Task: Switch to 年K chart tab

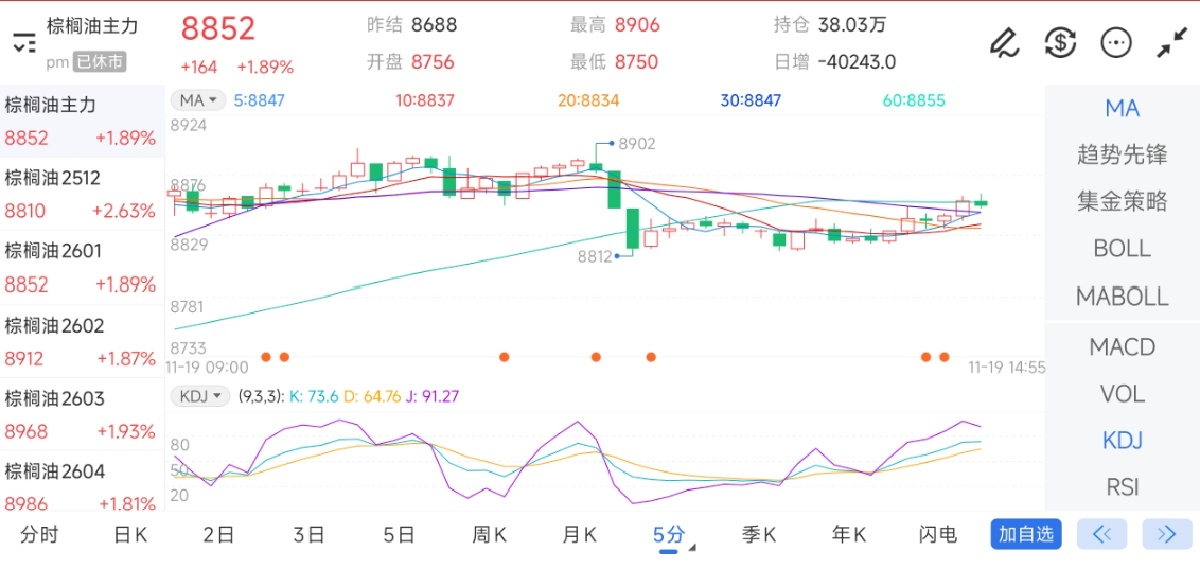Action: point(849,535)
